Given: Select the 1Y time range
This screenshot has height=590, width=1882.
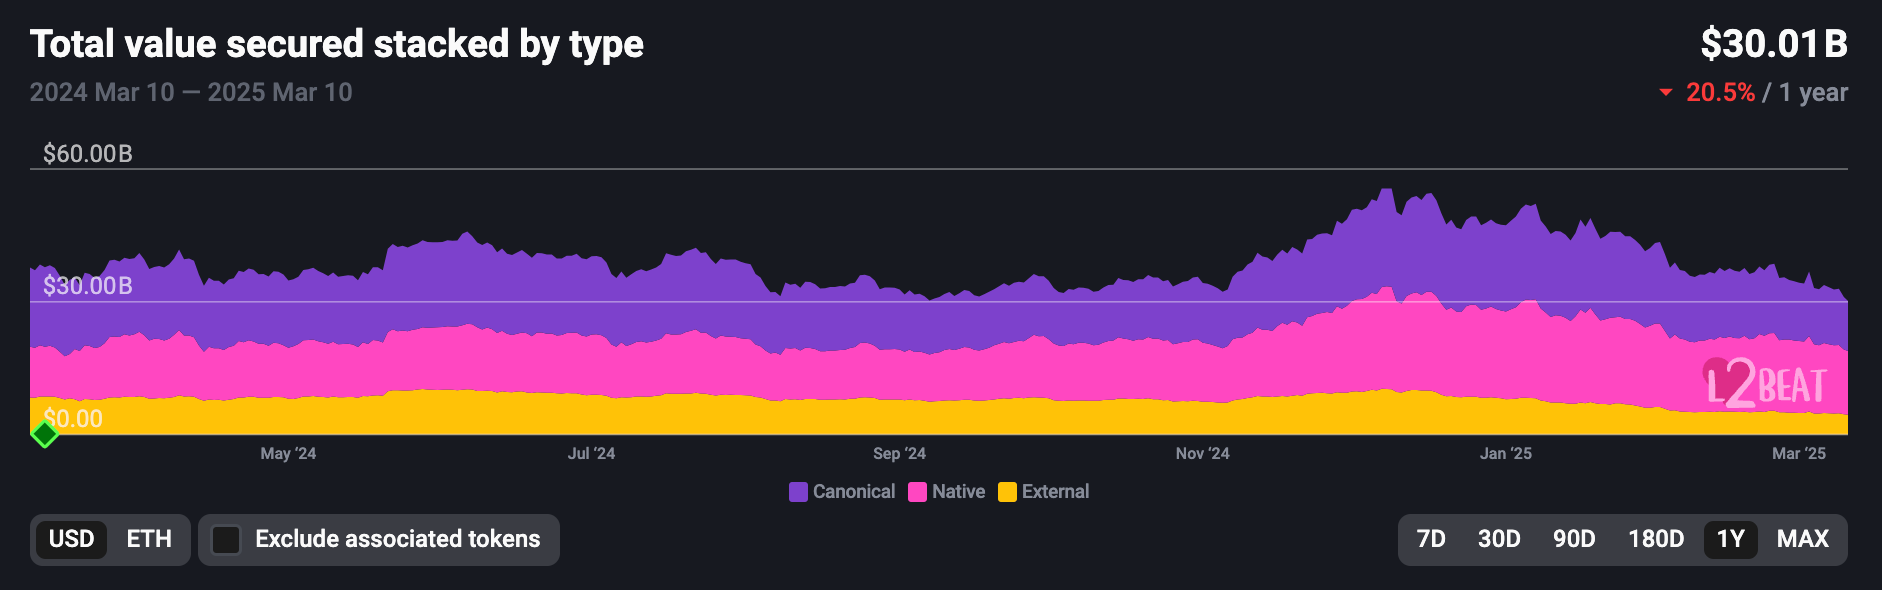Looking at the screenshot, I should click(1731, 539).
